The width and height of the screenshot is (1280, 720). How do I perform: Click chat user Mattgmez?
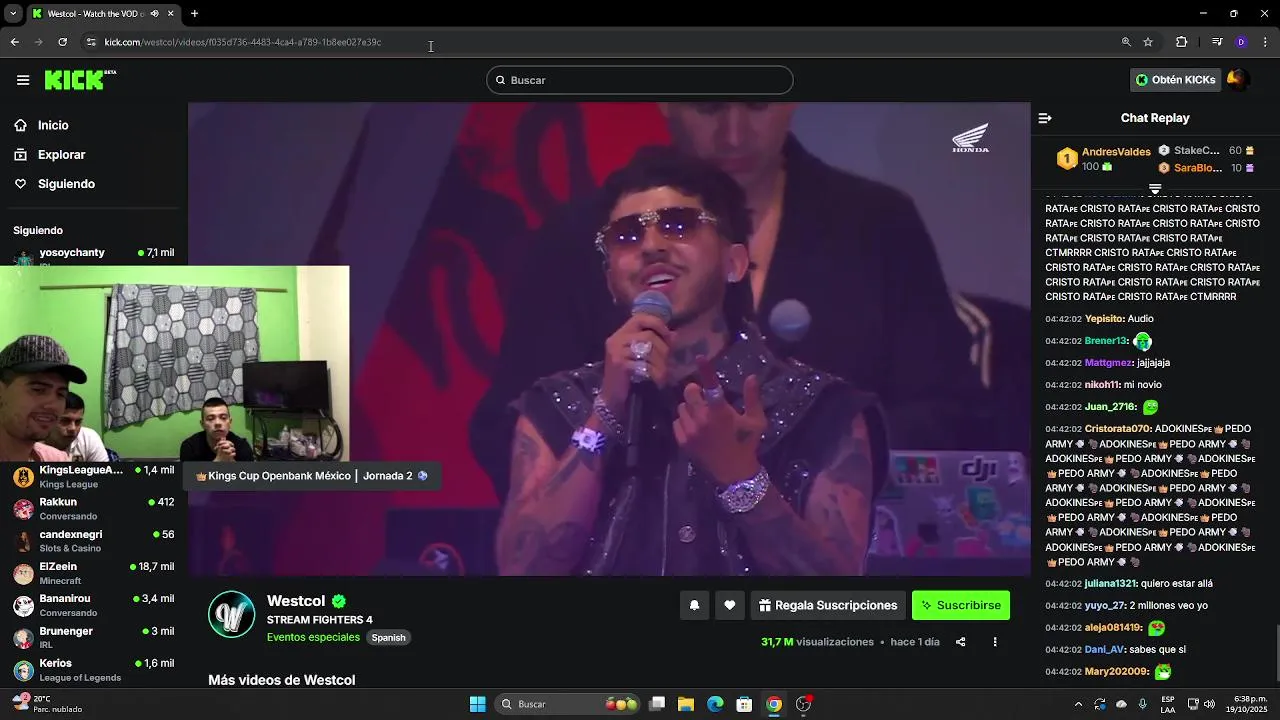click(1108, 363)
